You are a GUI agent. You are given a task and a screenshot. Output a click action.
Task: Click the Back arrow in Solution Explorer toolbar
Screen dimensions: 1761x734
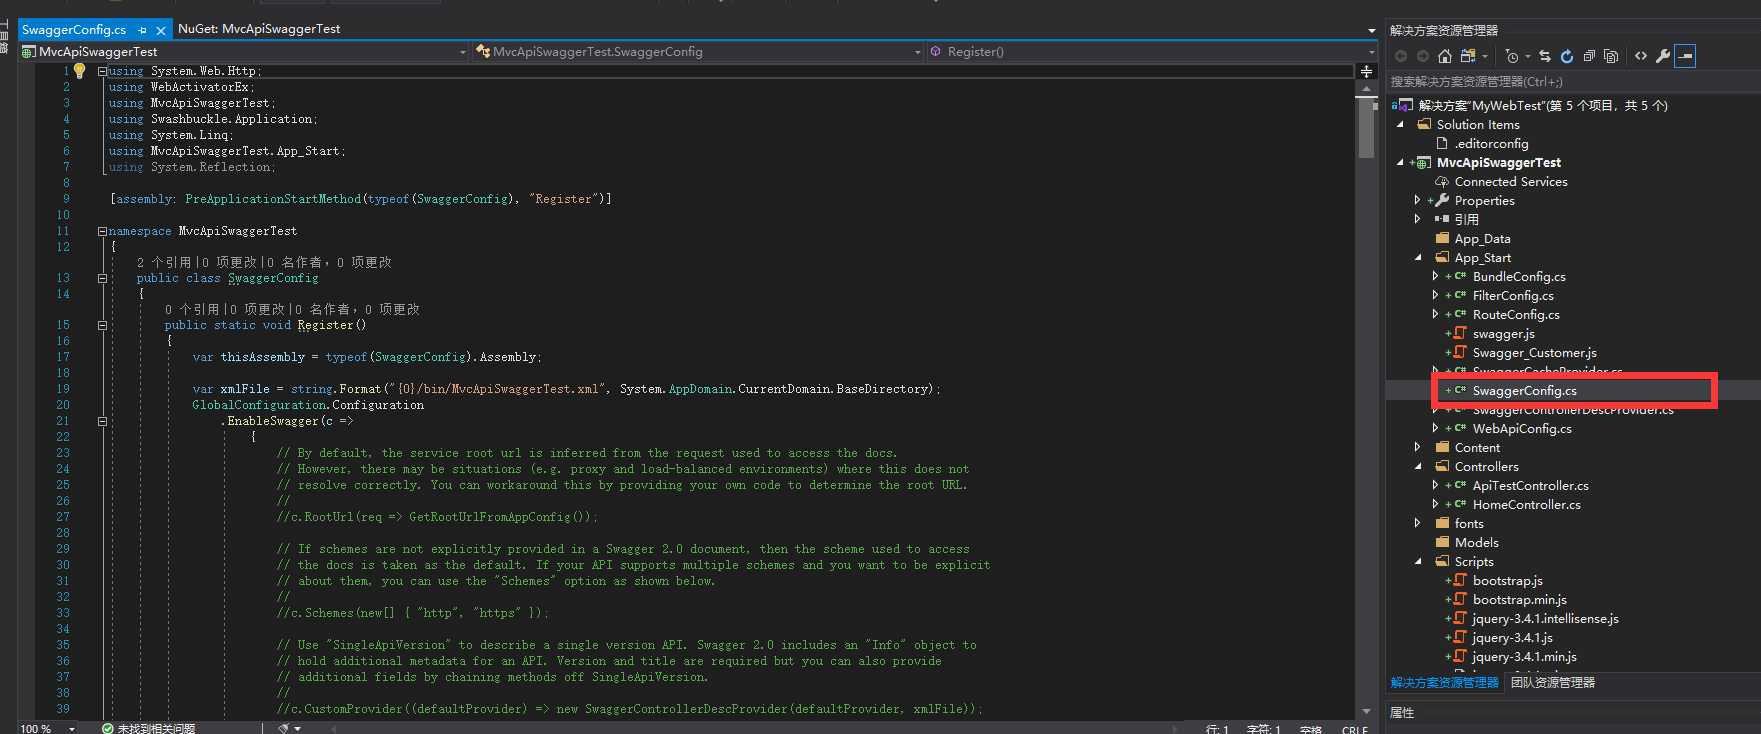click(1401, 56)
